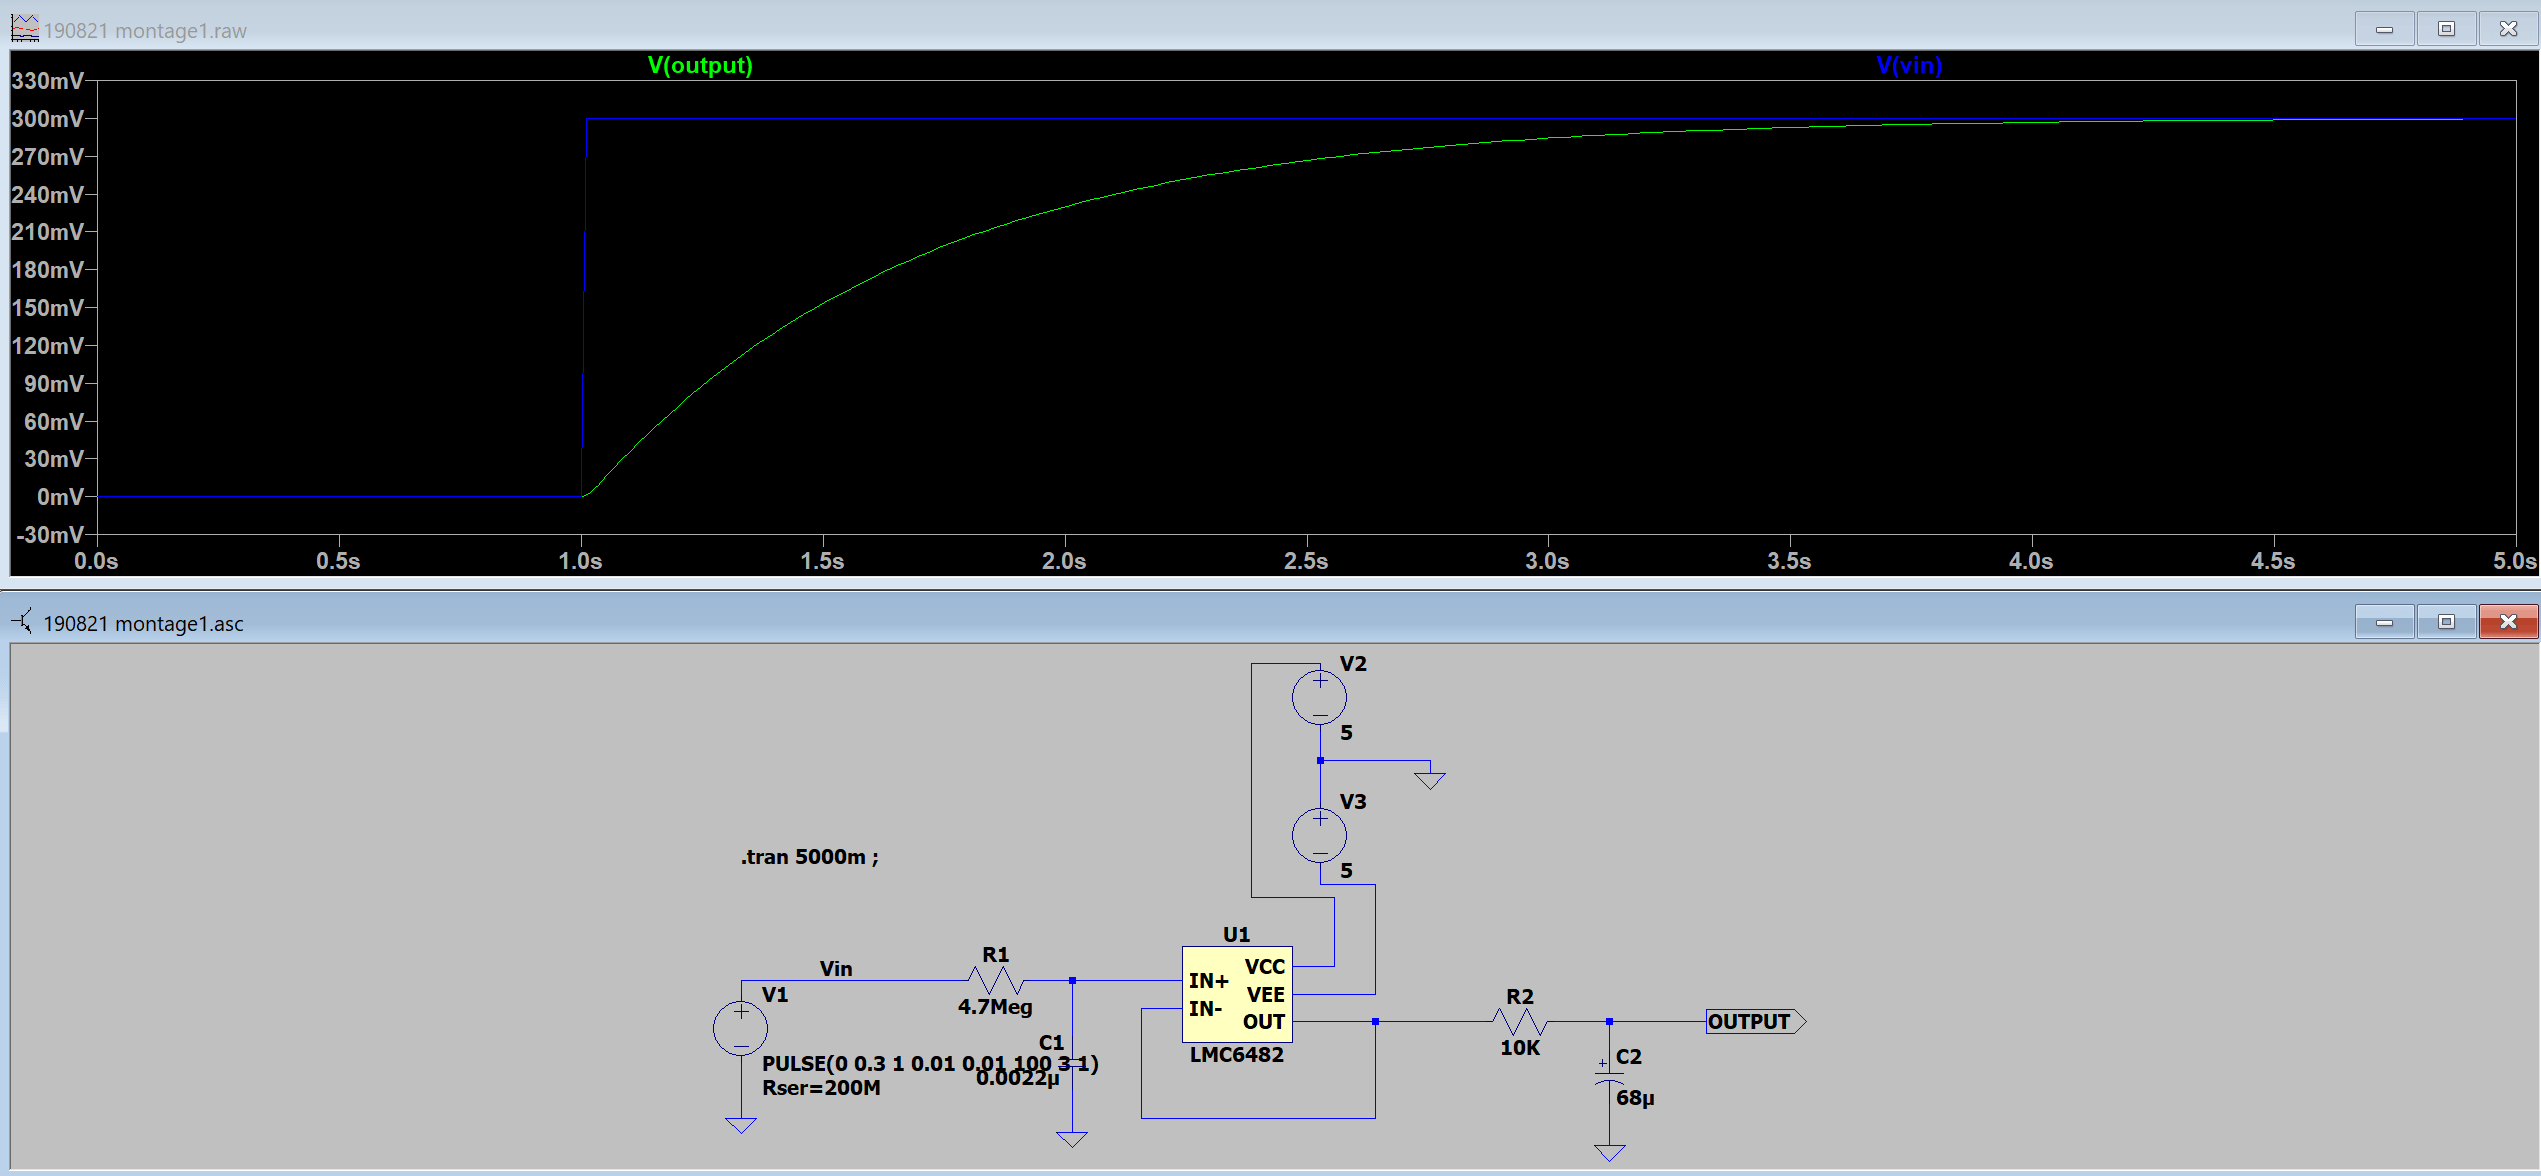This screenshot has height=1176, width=2541.
Task: Click the 4.7Meg value of R1
Action: click(x=996, y=1007)
